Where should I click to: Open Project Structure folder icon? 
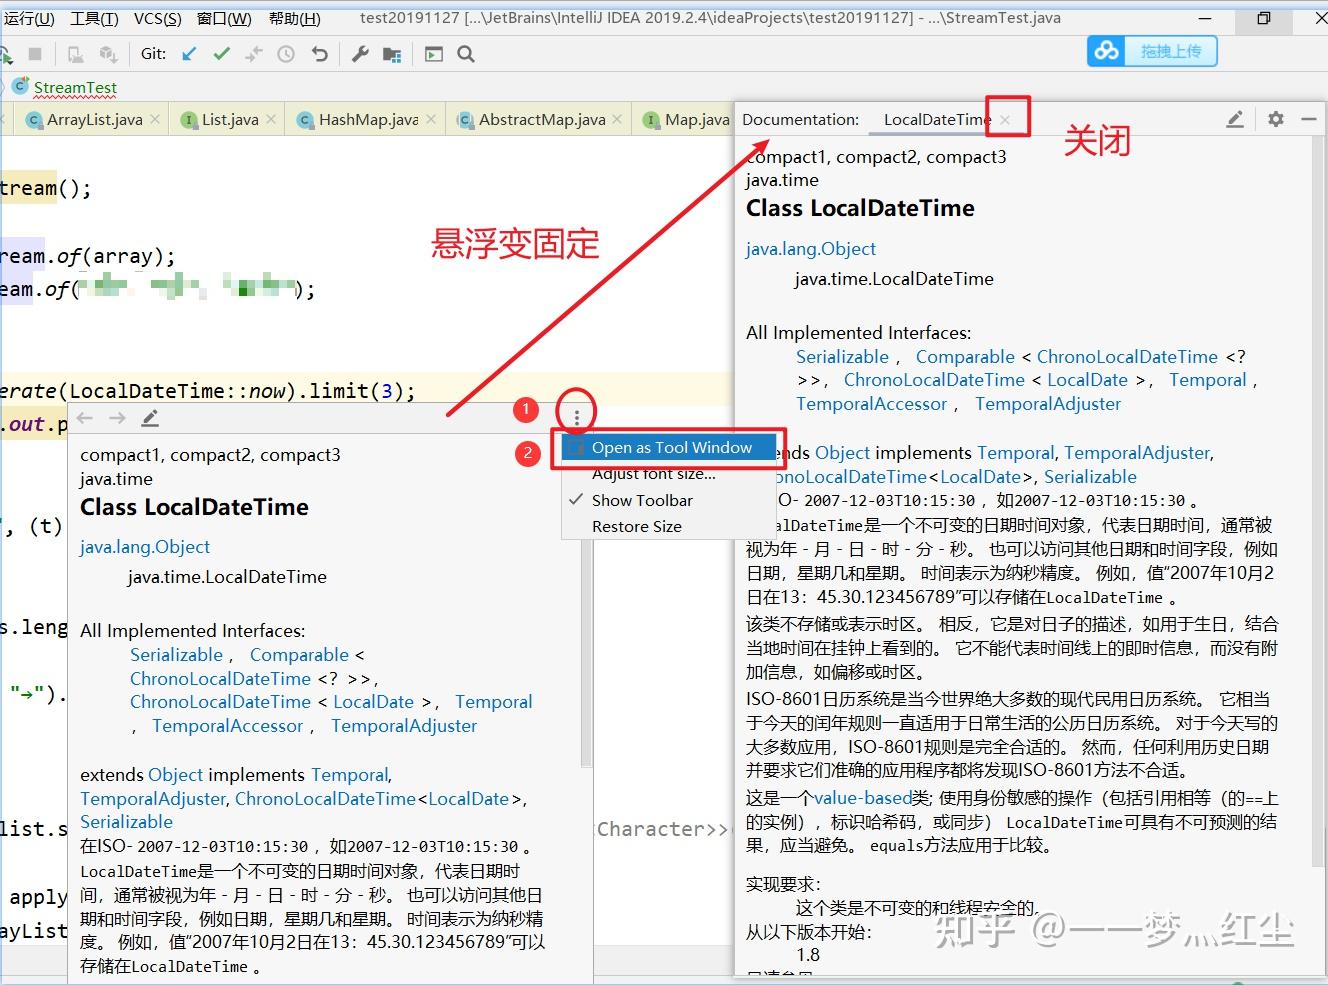point(392,54)
